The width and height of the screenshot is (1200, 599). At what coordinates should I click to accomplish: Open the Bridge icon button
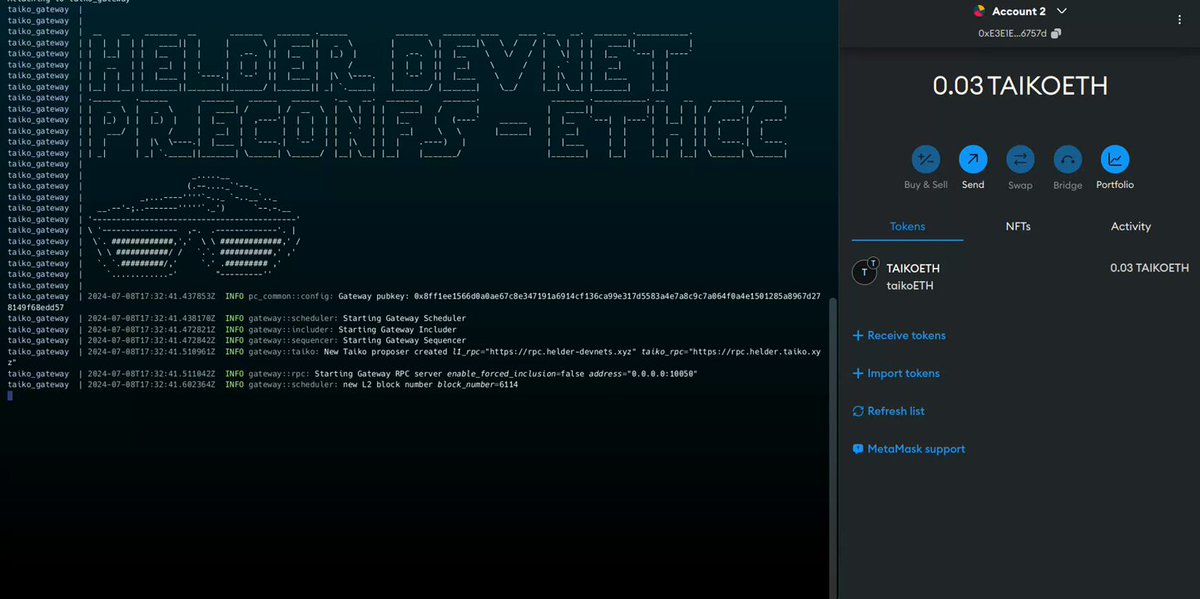pos(1067,159)
